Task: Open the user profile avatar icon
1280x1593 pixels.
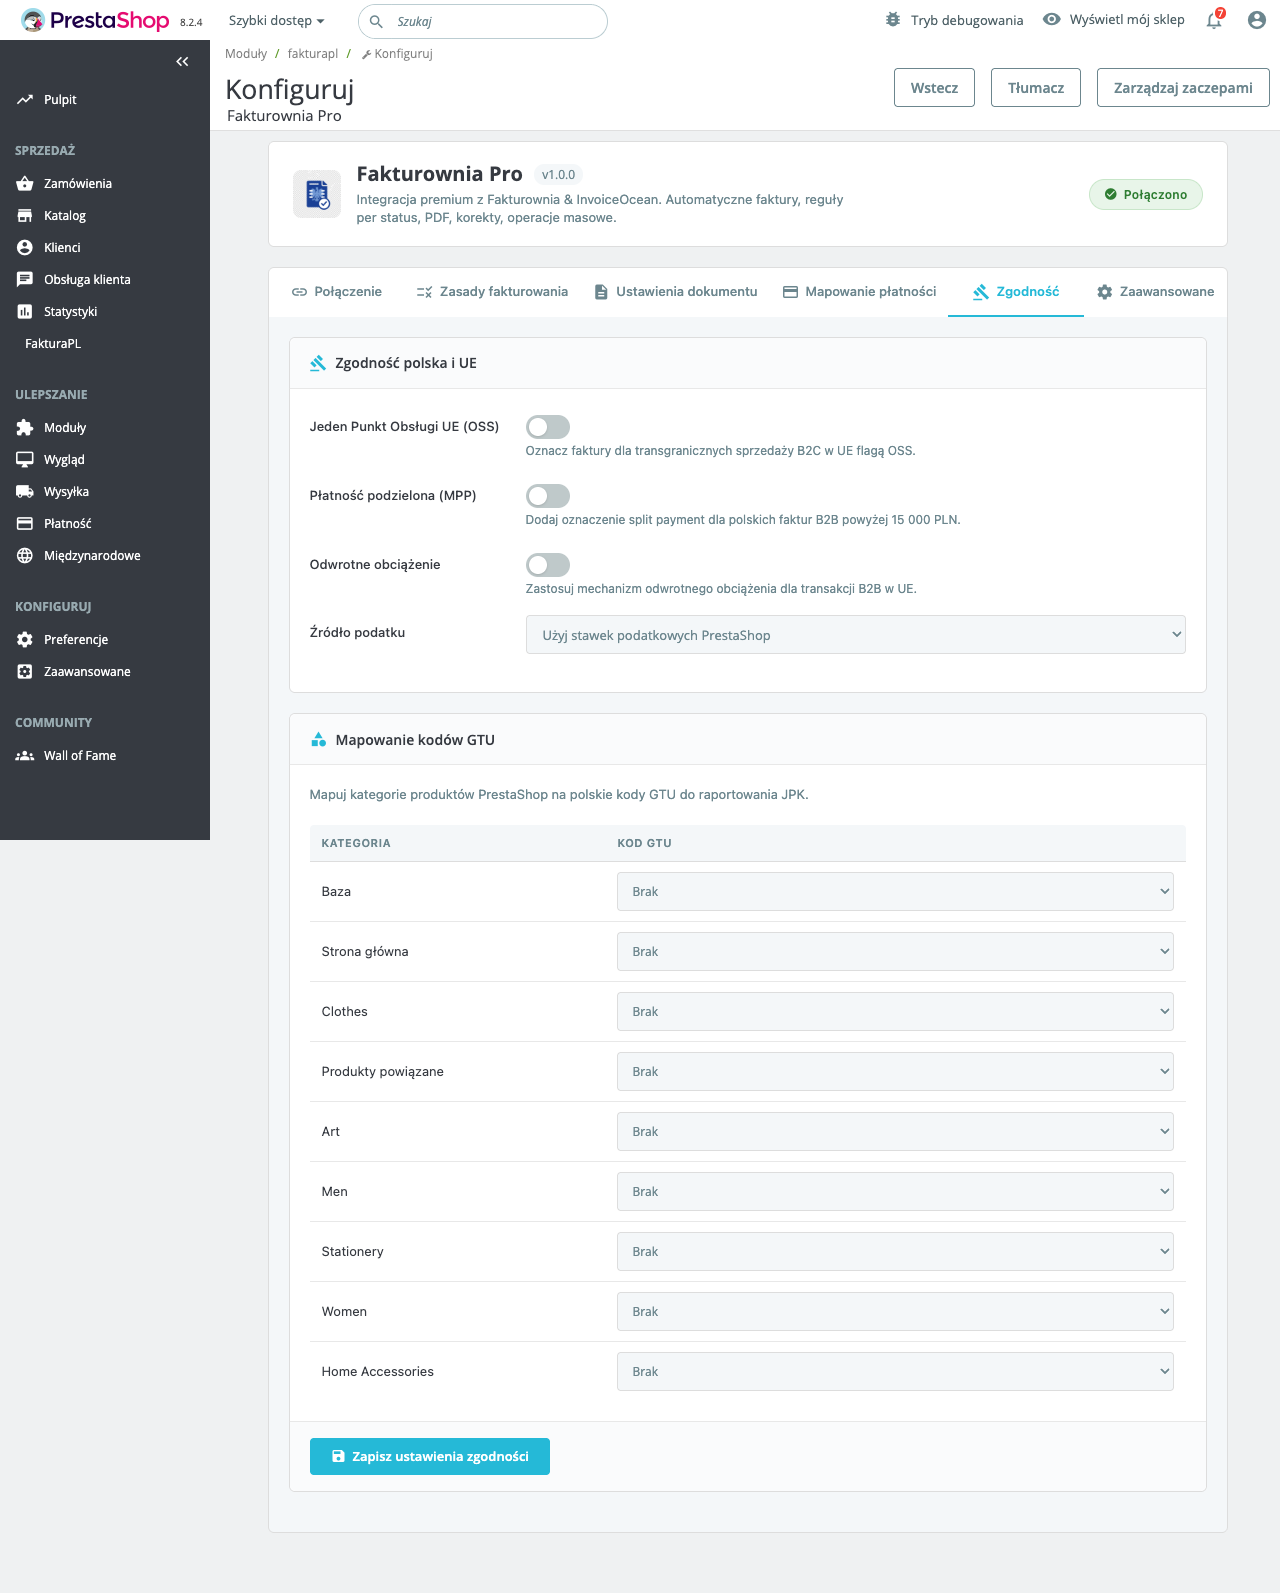Action: pyautogui.click(x=1256, y=20)
